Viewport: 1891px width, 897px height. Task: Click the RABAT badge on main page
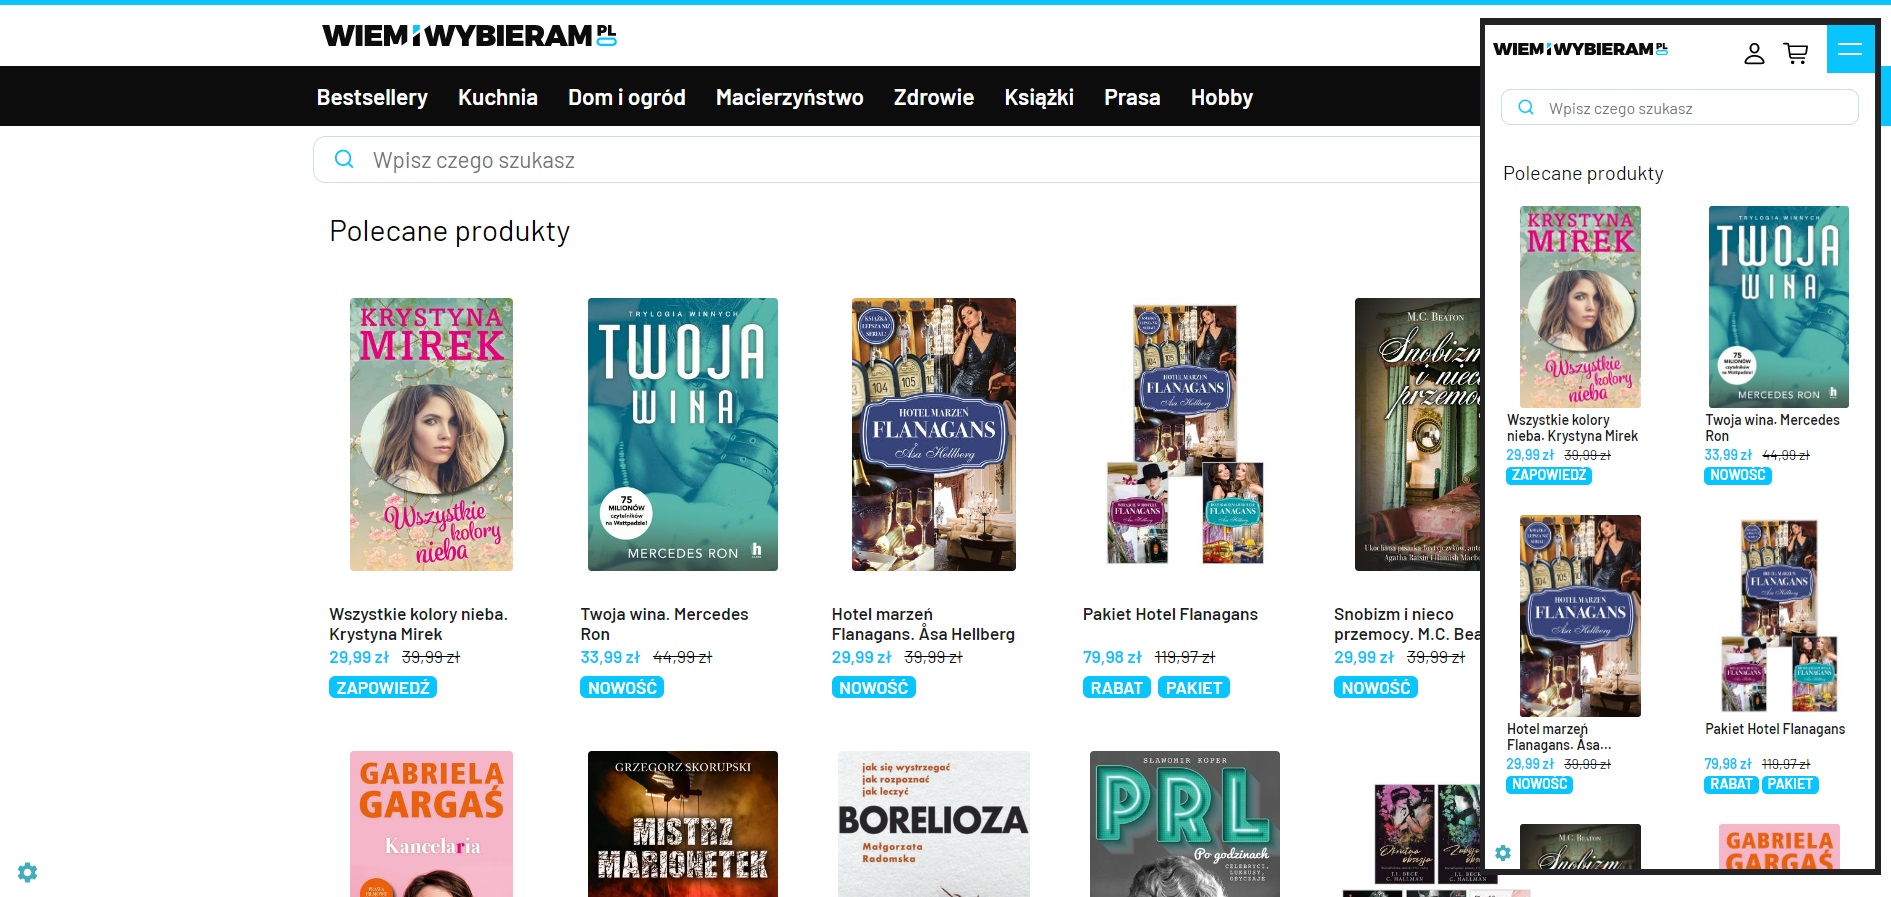click(x=1117, y=688)
